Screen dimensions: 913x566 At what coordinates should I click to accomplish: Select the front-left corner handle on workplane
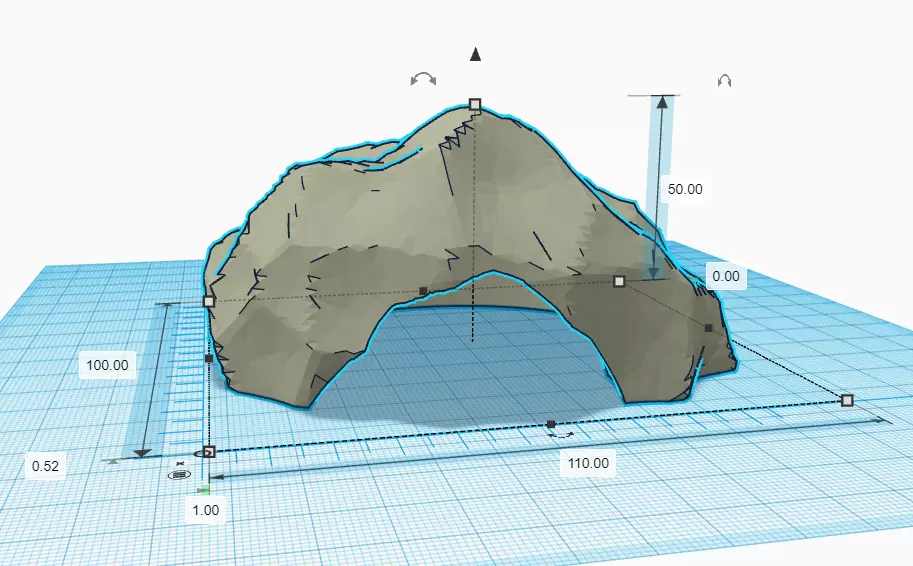(209, 452)
